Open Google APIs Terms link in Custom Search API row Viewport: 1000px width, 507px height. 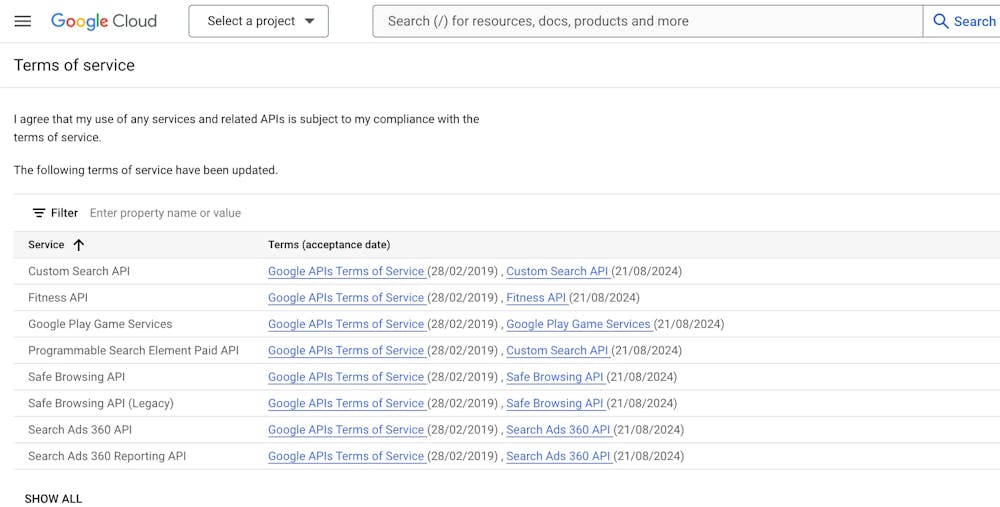pyautogui.click(x=347, y=272)
